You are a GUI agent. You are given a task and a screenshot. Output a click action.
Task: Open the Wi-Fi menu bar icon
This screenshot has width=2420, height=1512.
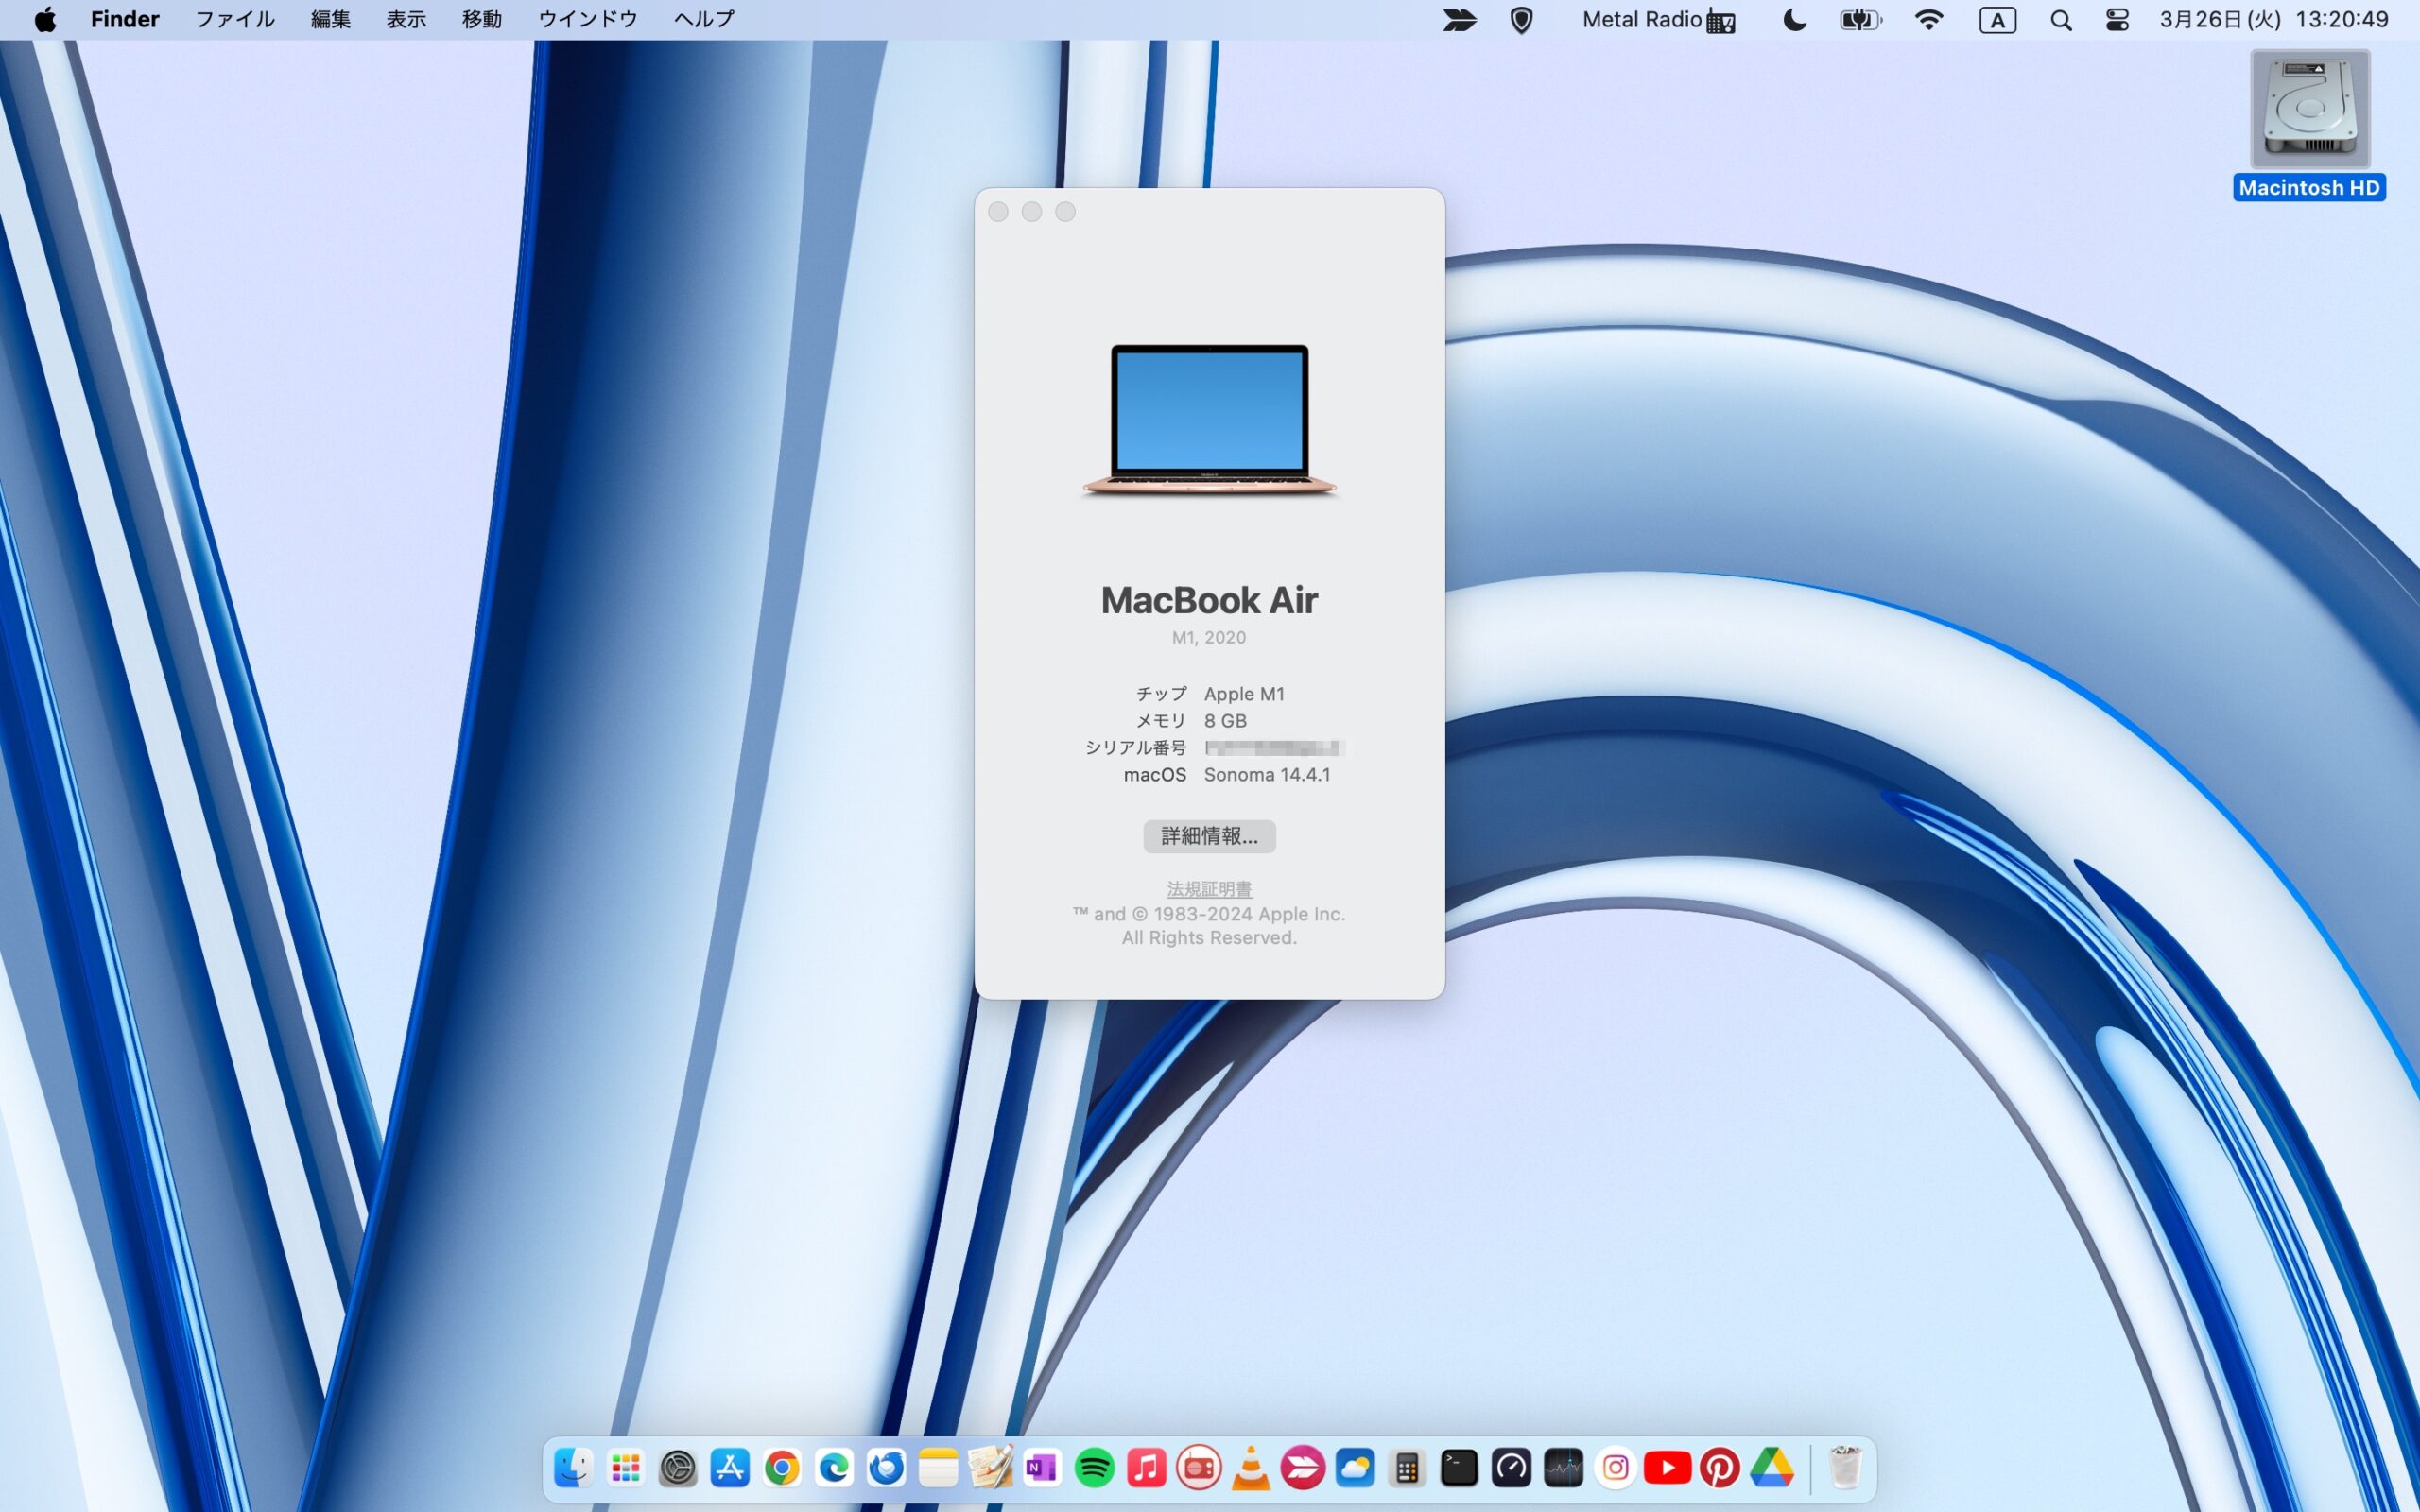click(x=1929, y=20)
